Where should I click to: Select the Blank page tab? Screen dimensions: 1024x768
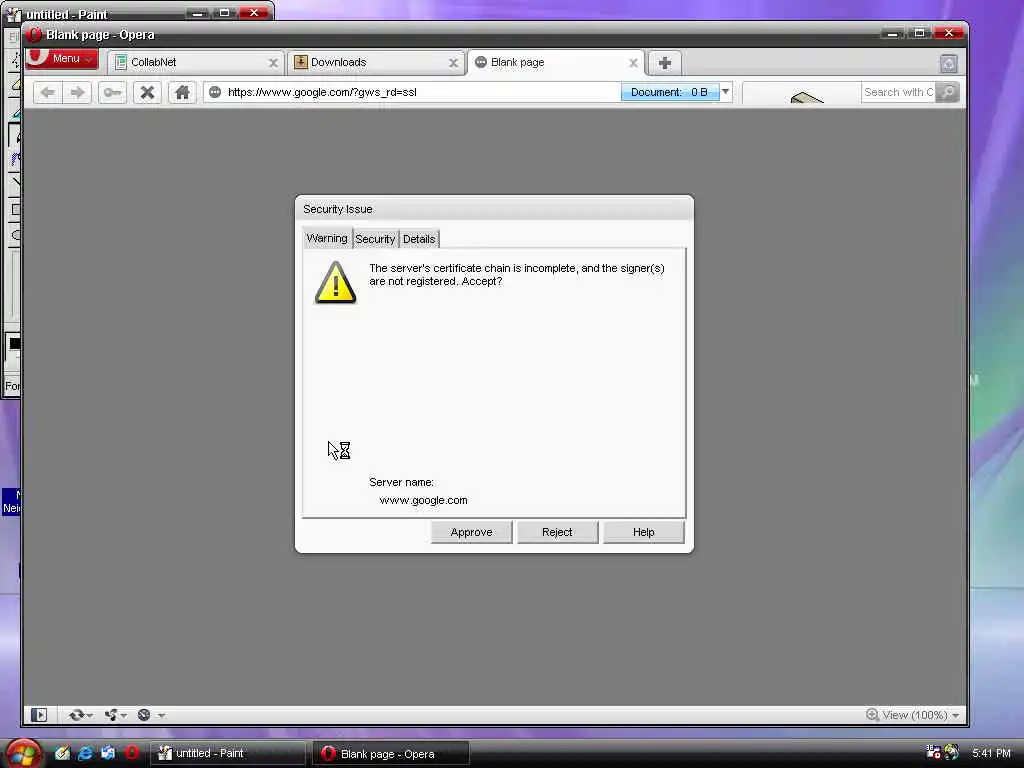555,63
